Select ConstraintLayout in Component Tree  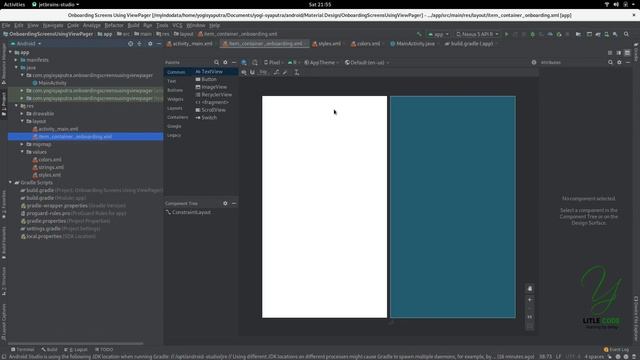pyautogui.click(x=189, y=212)
